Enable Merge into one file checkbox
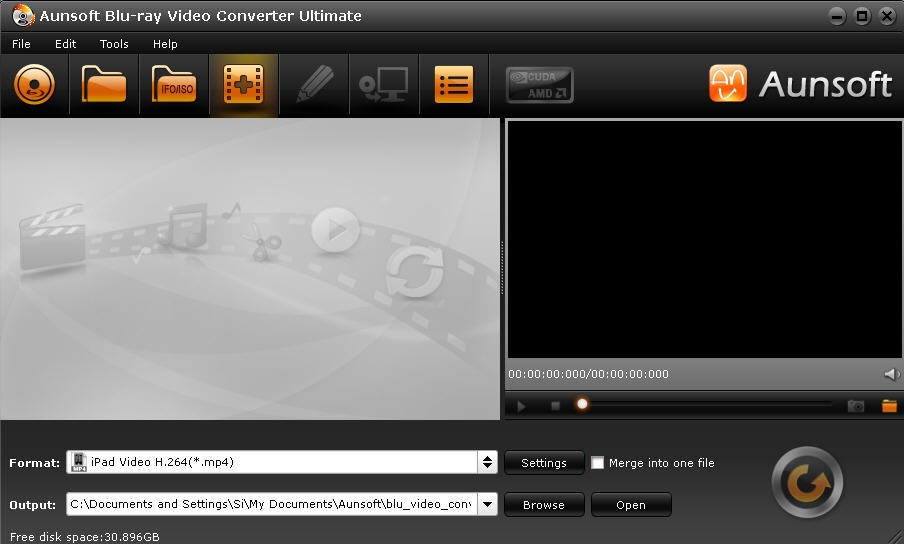Screen dimensions: 904x544 pos(598,463)
